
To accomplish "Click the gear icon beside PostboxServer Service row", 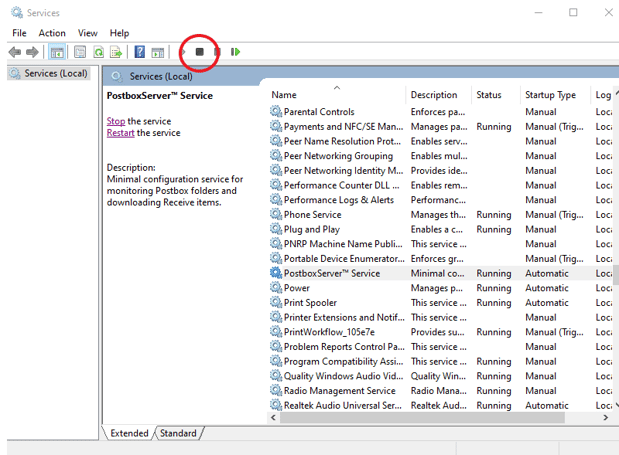I will 276,273.
